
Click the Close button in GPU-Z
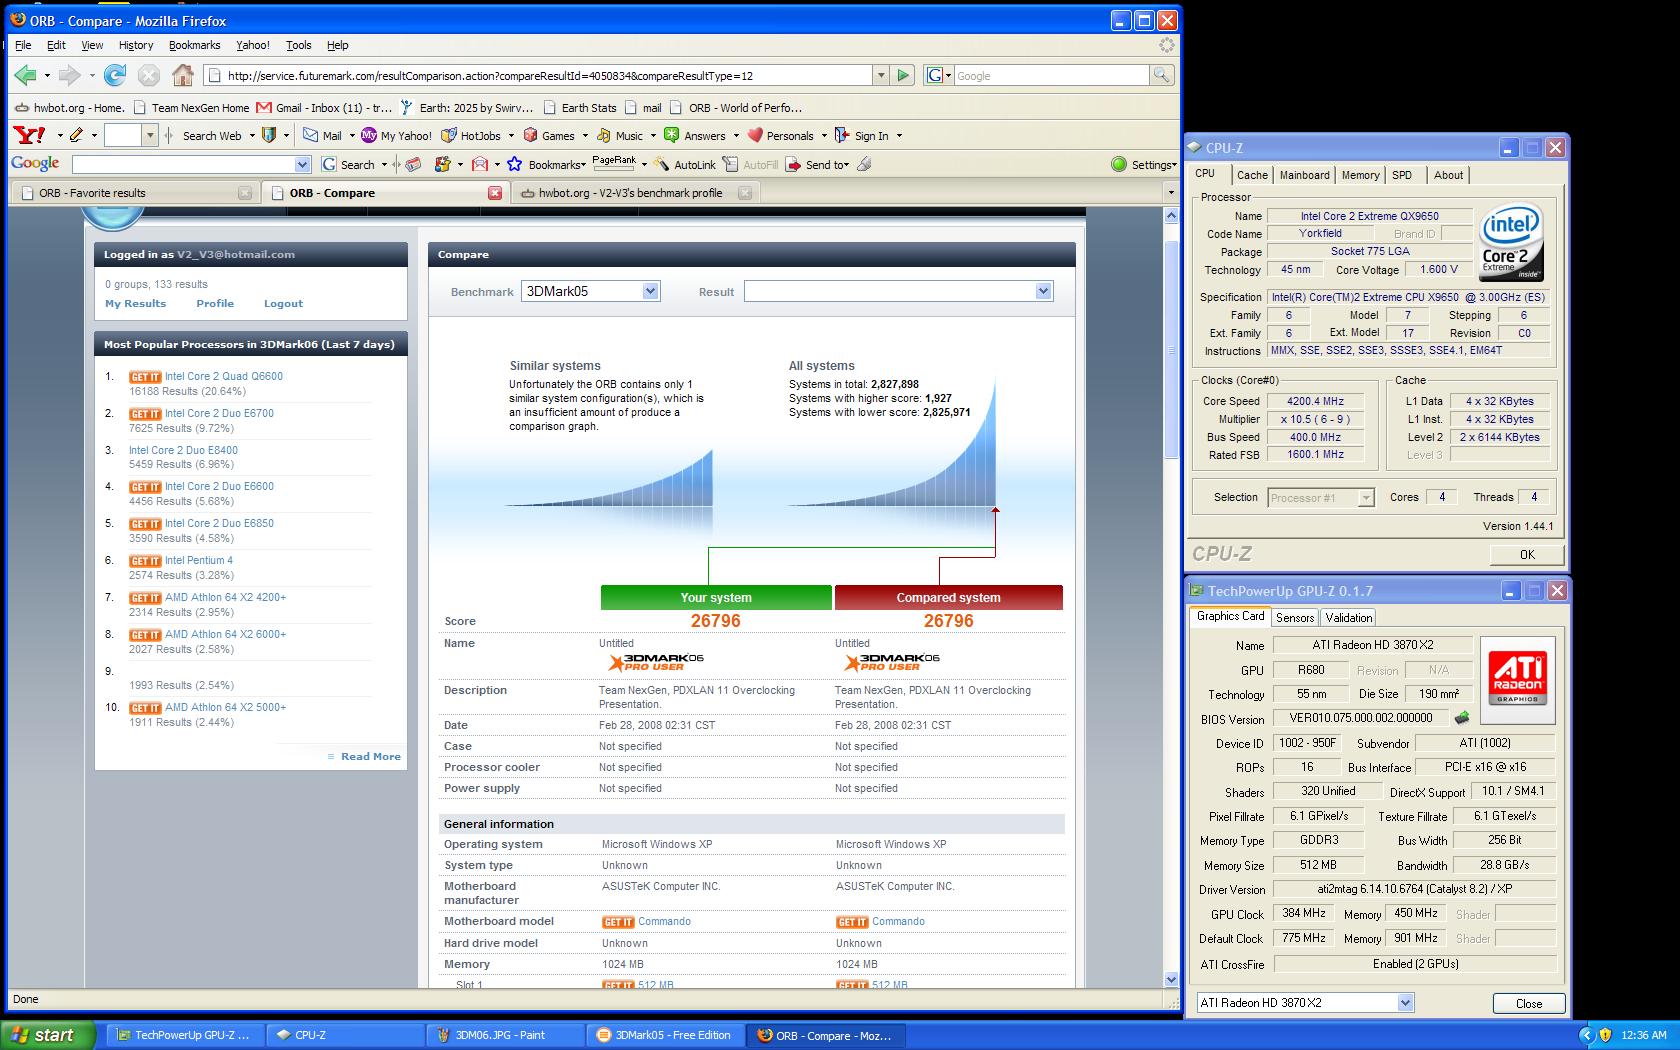(x=1528, y=1003)
